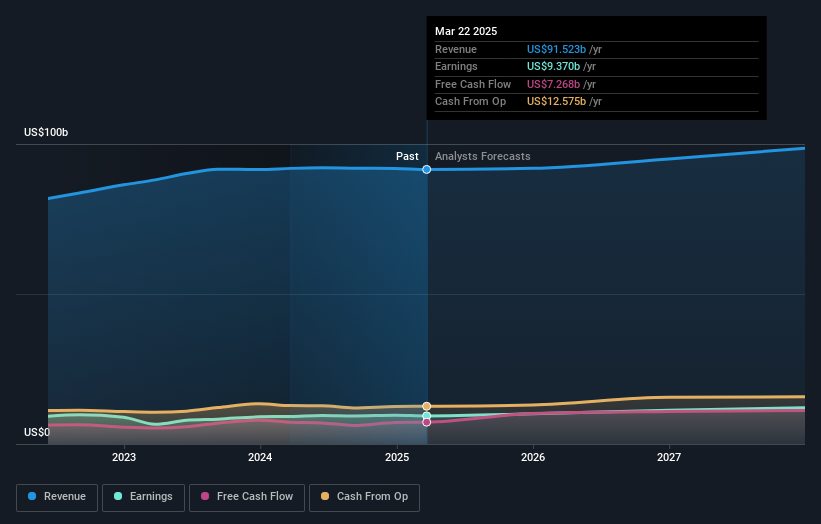Toggle the Earnings legend button
The height and width of the screenshot is (524, 821).
coord(143,497)
